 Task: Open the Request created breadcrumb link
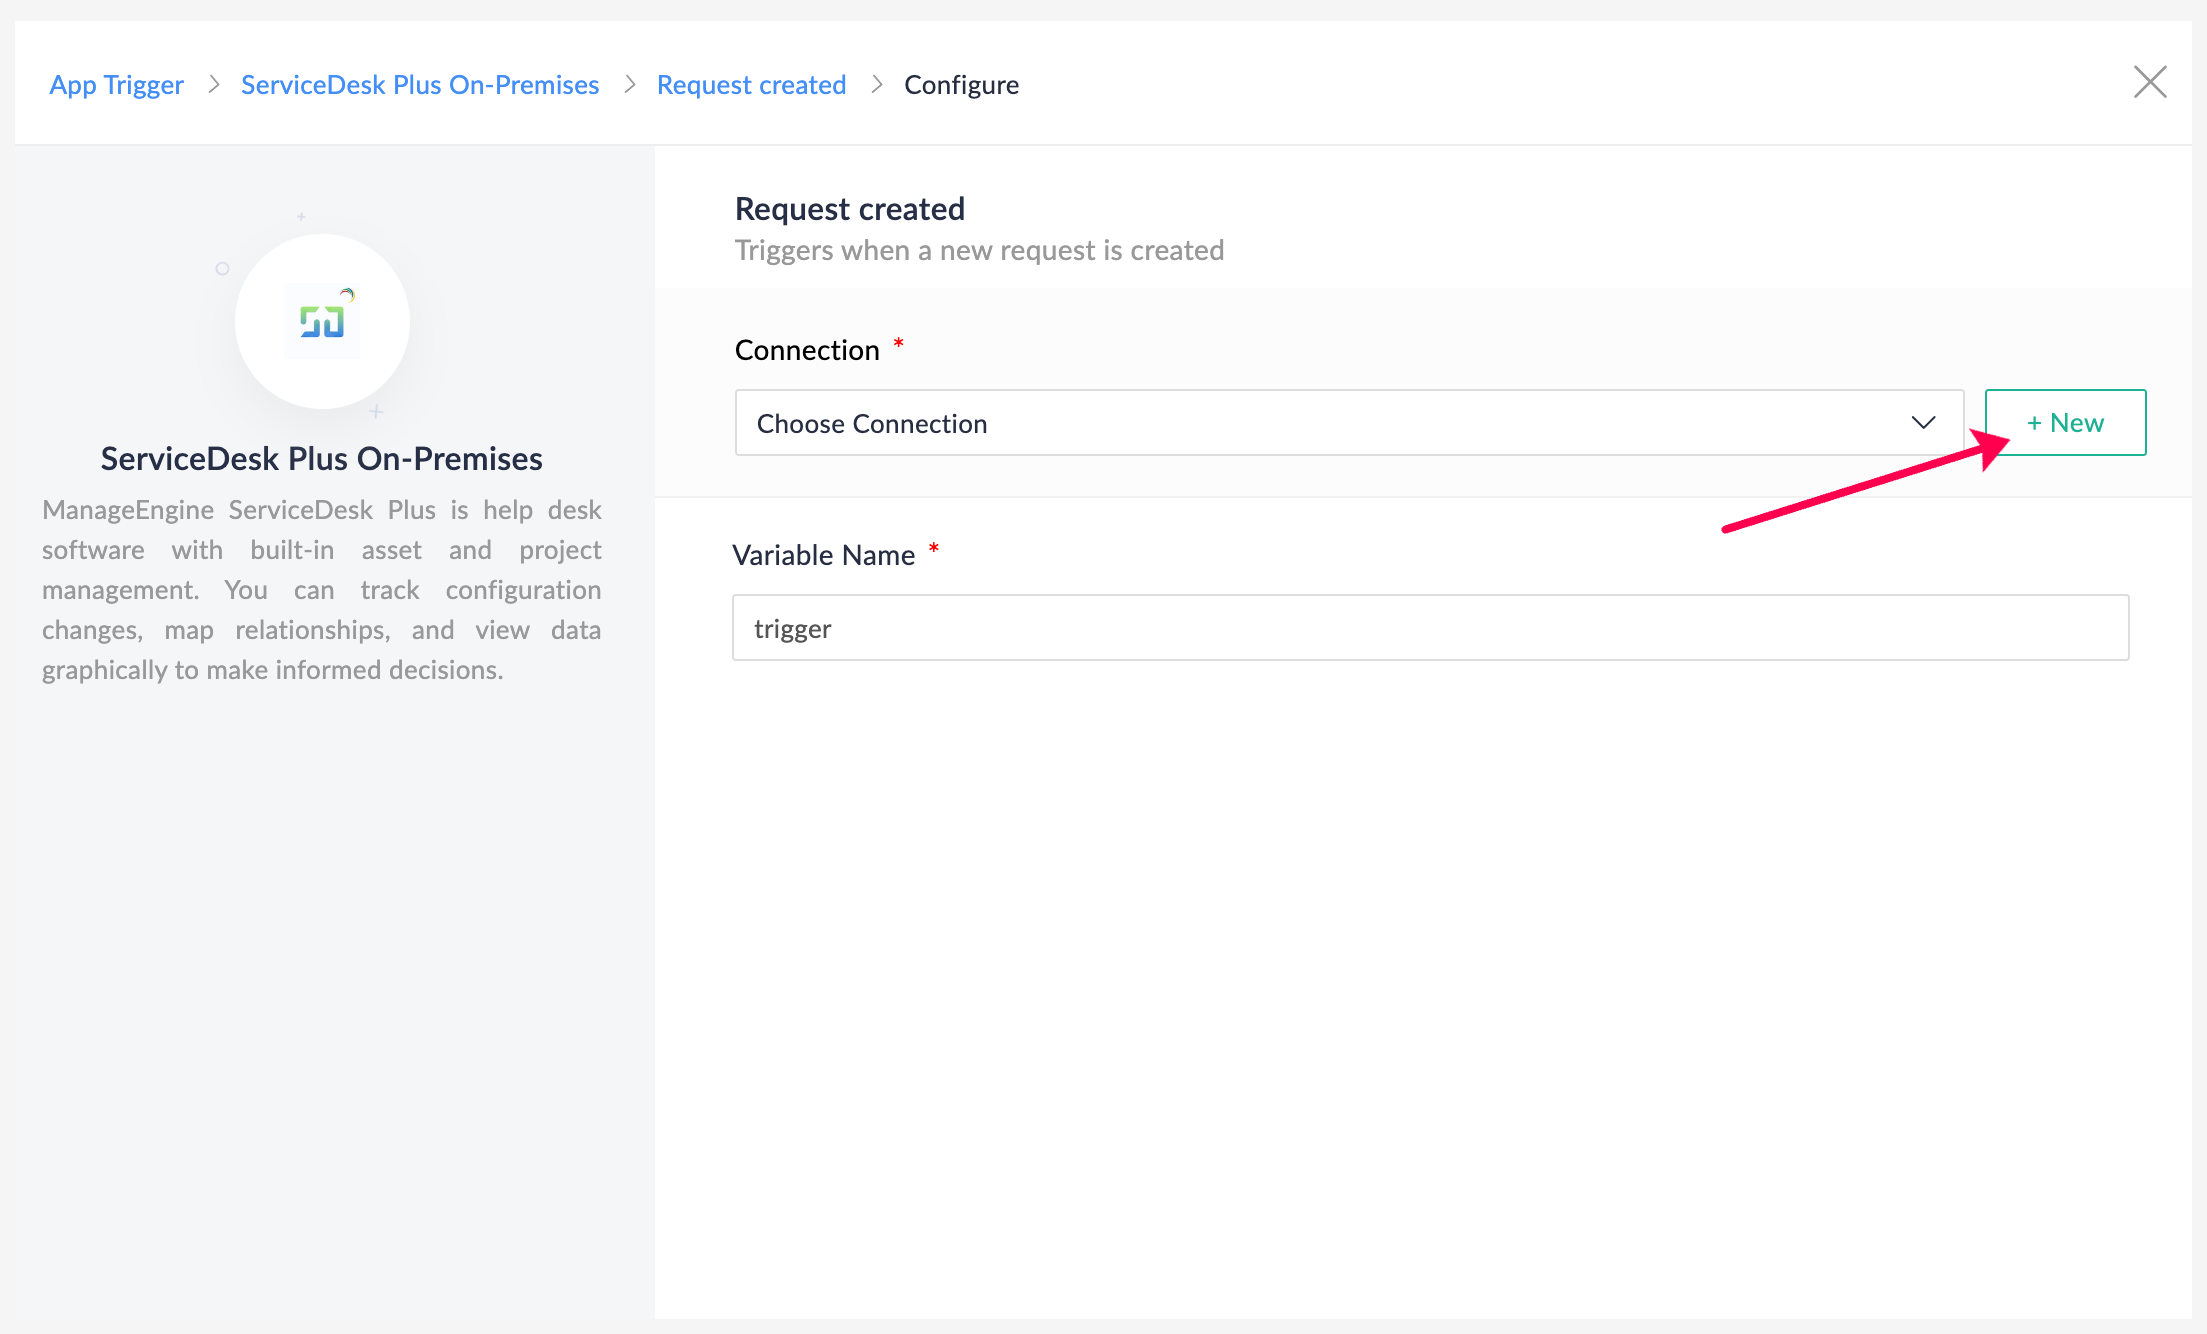(x=751, y=85)
